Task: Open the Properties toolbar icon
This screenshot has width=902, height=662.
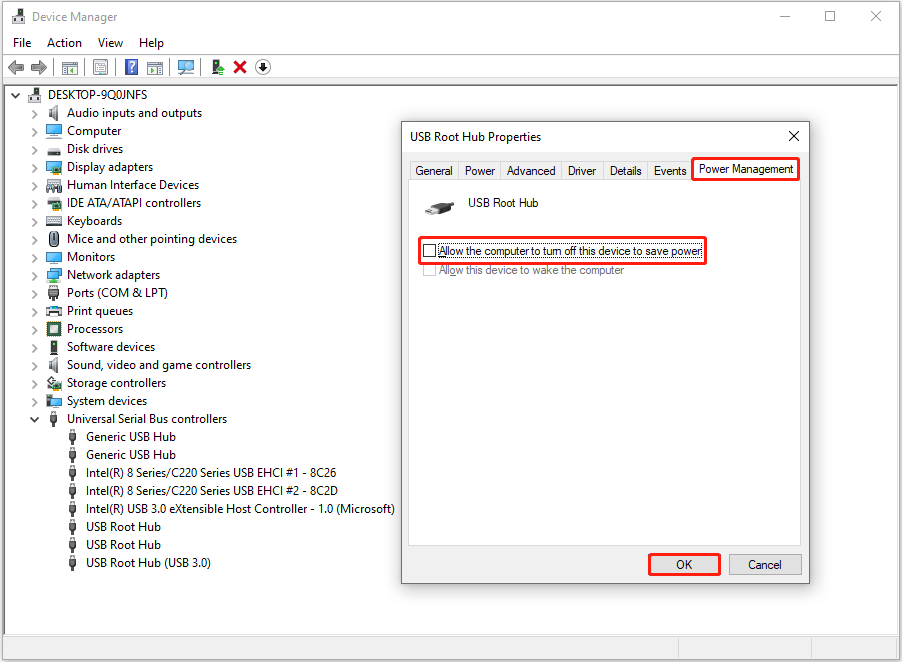Action: click(x=101, y=67)
